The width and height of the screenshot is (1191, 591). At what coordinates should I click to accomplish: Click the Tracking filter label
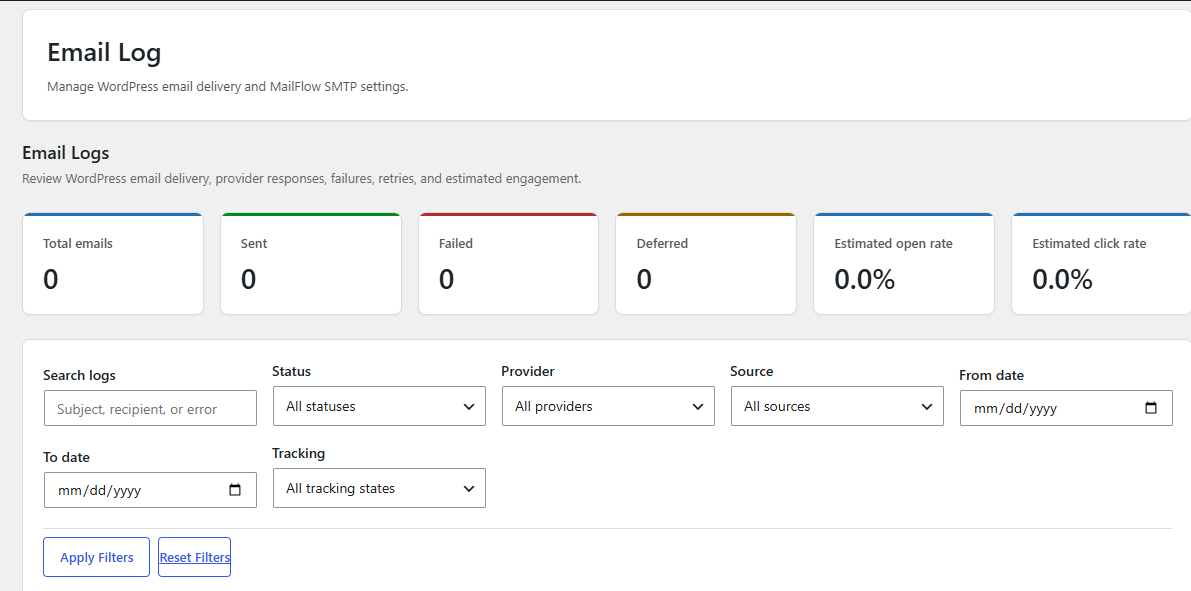tap(299, 454)
